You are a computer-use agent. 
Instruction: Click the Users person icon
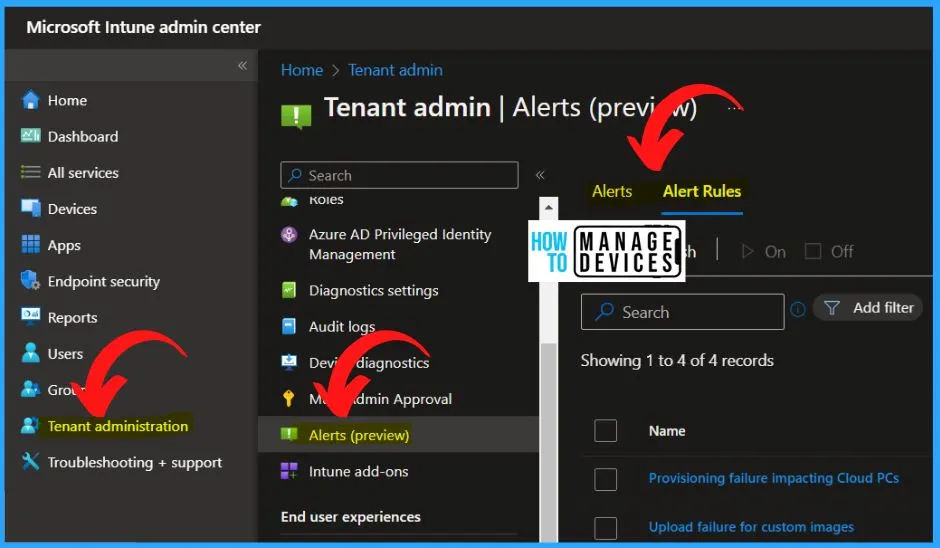[x=30, y=353]
